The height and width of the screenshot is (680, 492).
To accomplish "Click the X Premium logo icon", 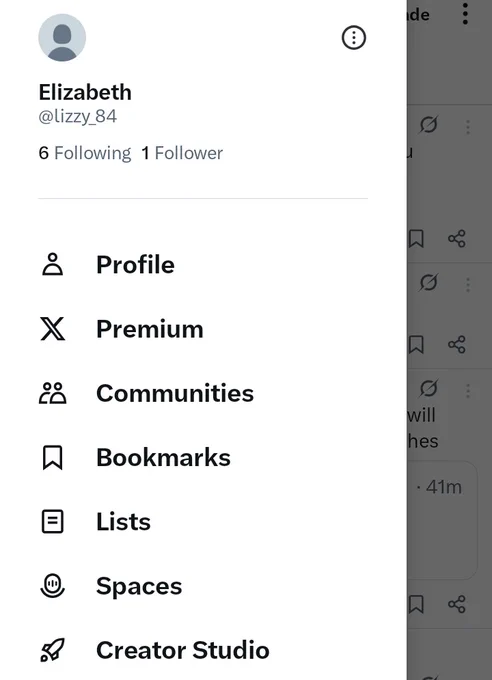I will pyautogui.click(x=52, y=329).
